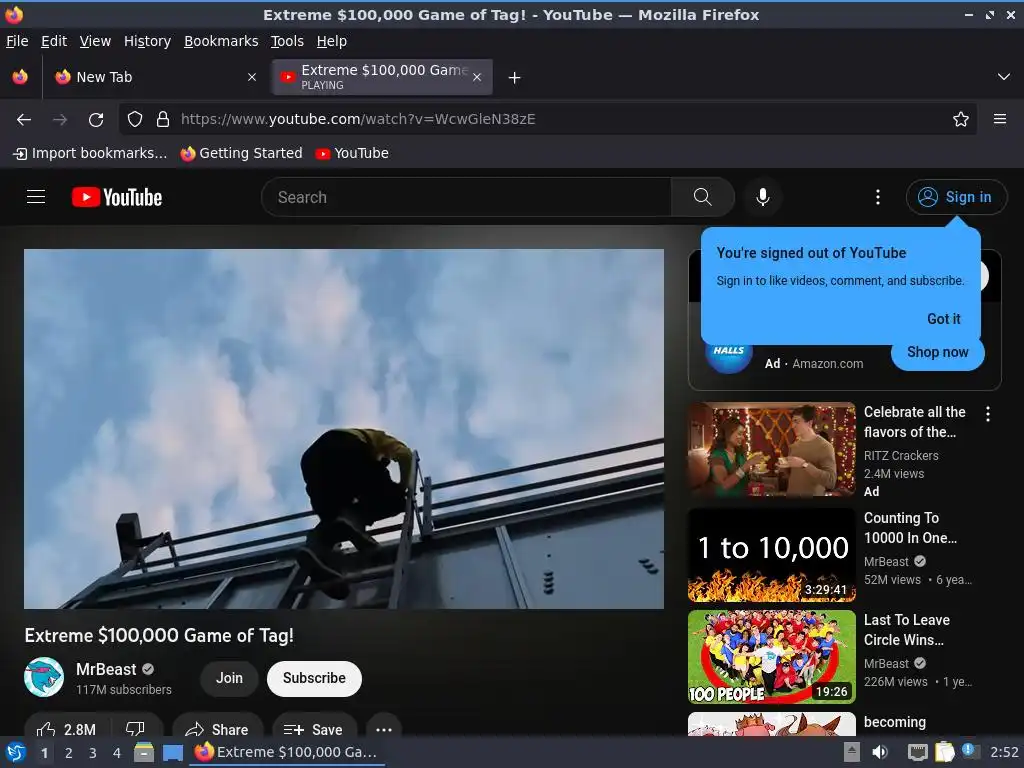The width and height of the screenshot is (1024, 768).
Task: Open Last To Leave Circle thumbnail
Action: coord(771,657)
